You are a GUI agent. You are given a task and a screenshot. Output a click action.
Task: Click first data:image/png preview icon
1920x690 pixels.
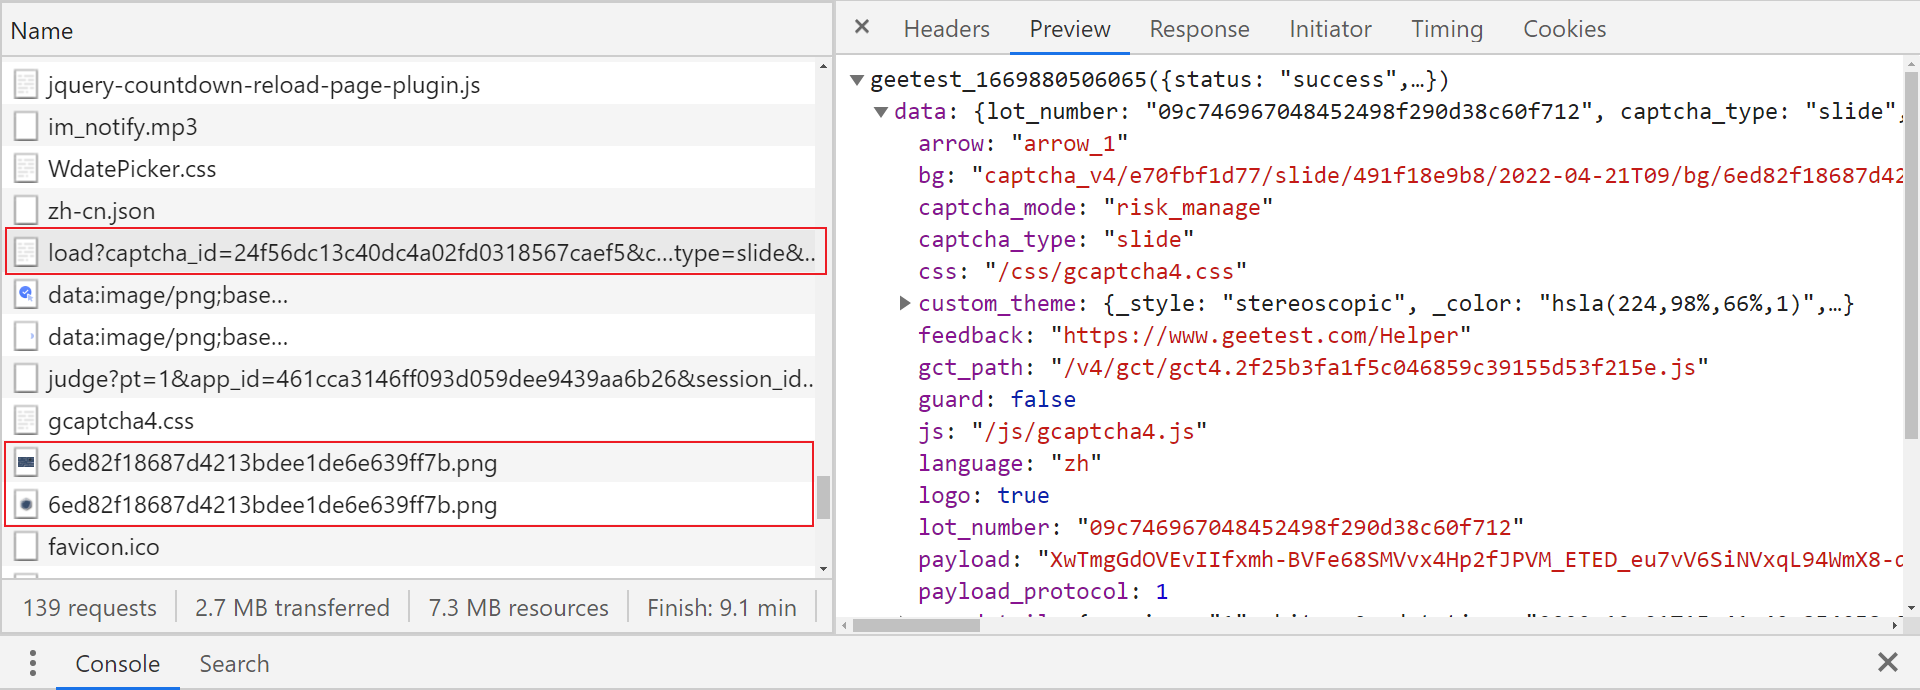coord(27,295)
